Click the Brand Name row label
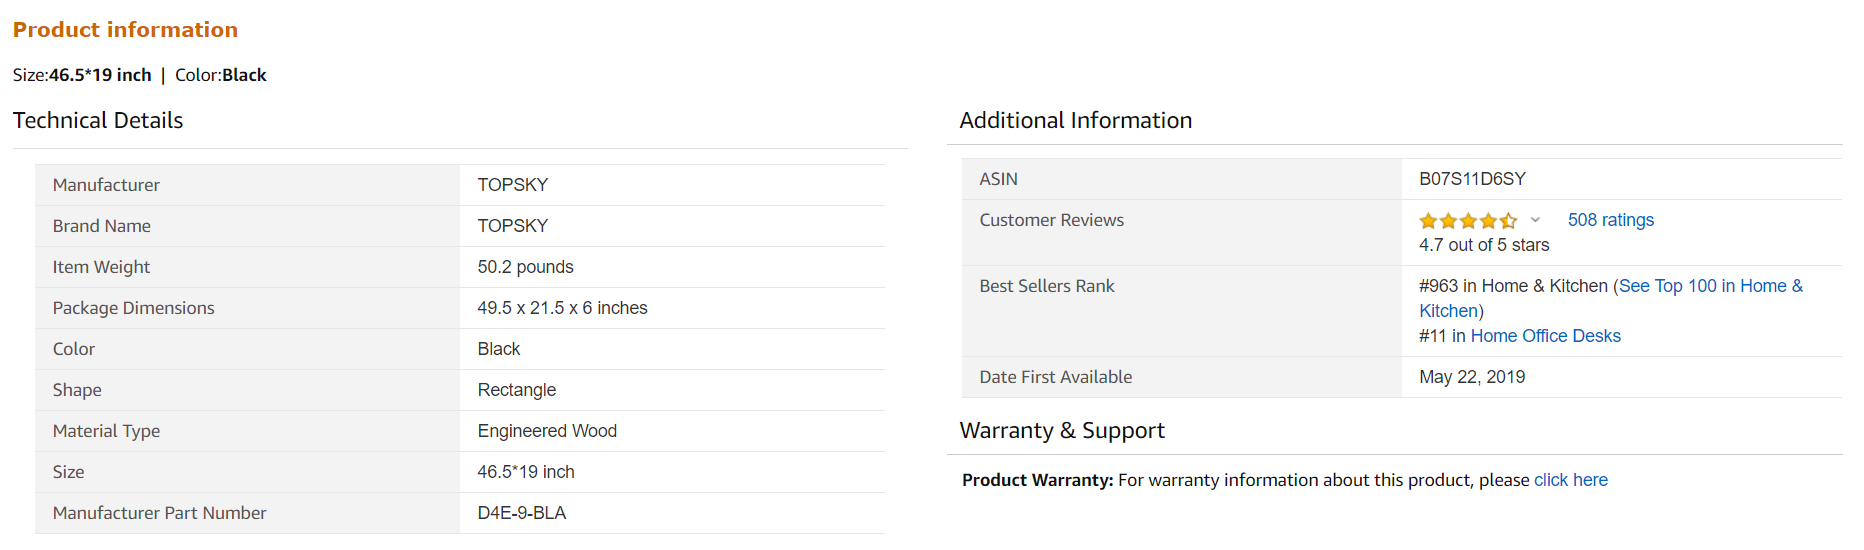Image resolution: width=1864 pixels, height=550 pixels. click(x=102, y=226)
